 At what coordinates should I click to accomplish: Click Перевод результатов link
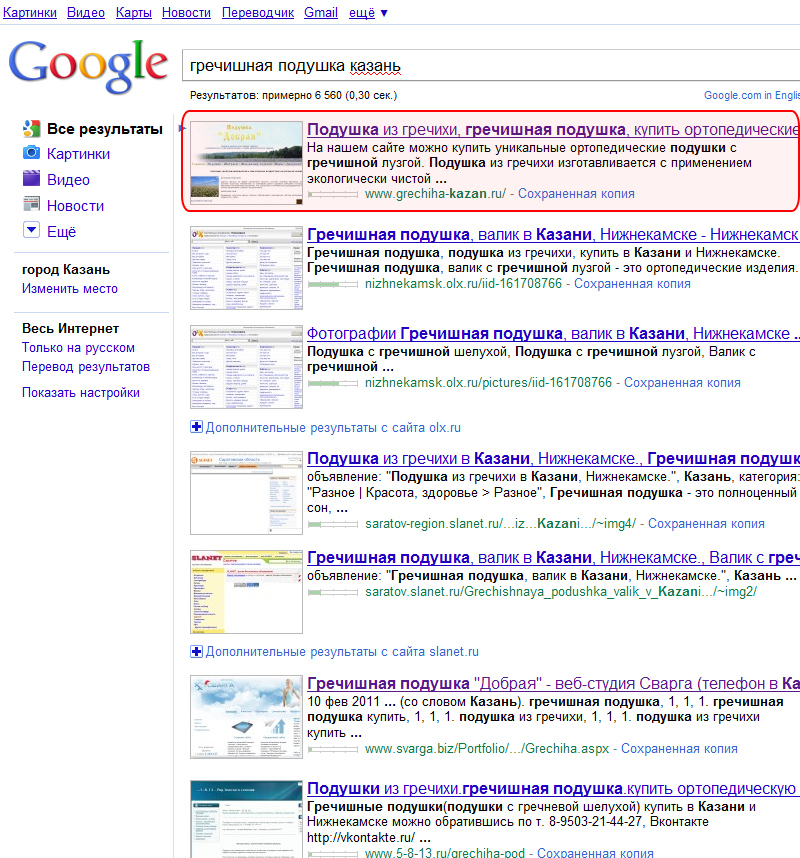coord(86,366)
